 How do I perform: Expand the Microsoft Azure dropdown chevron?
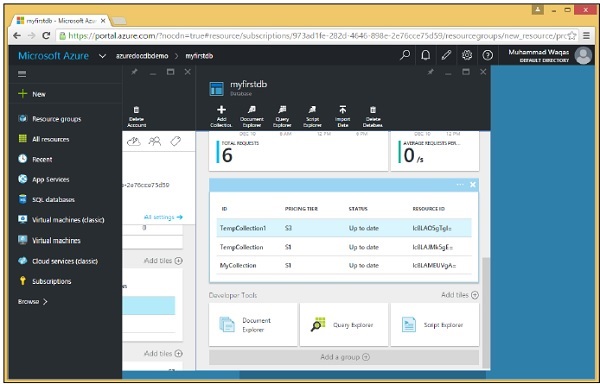pos(102,56)
